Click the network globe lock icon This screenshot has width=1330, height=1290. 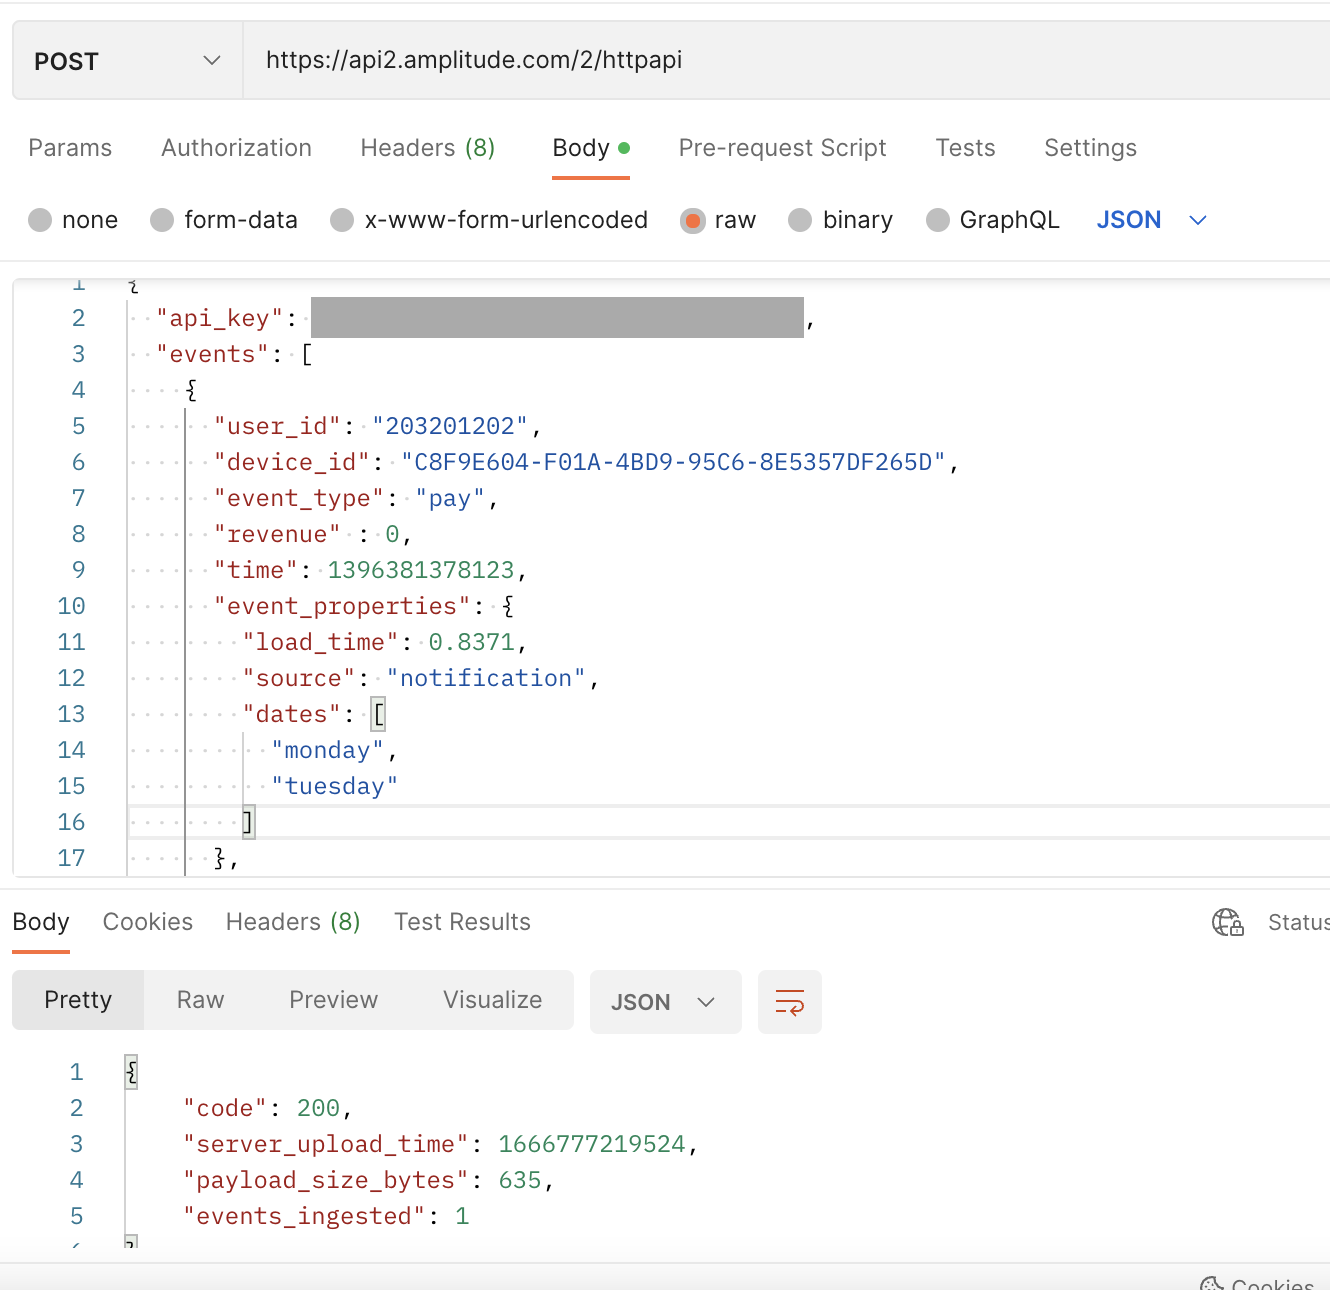[x=1227, y=922]
